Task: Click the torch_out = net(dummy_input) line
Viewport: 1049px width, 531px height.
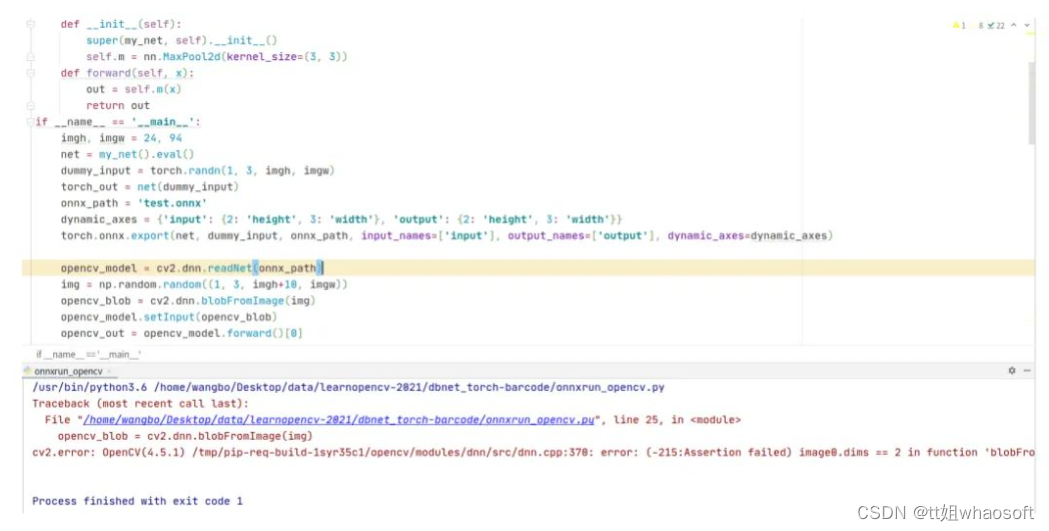Action: [149, 187]
